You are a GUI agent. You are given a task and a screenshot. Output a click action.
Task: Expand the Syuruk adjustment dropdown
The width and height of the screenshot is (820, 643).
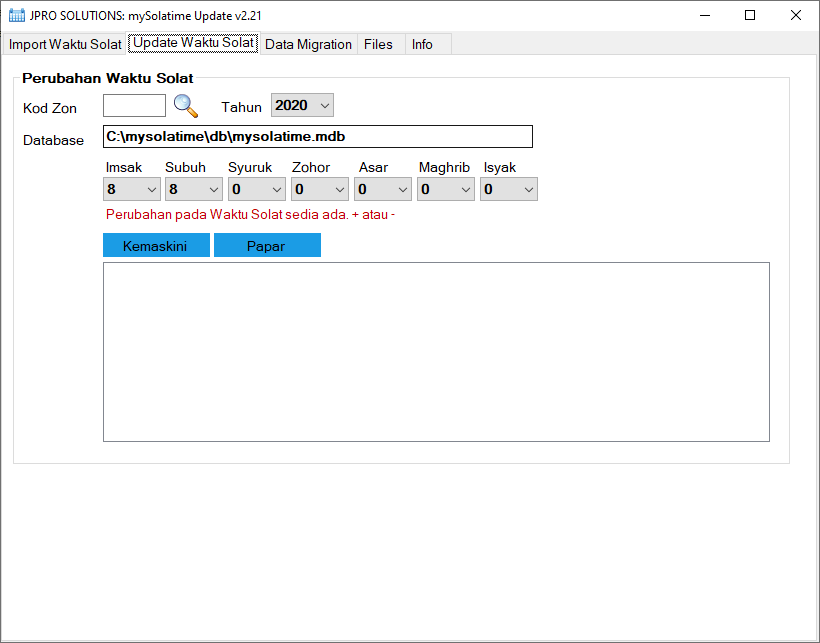click(257, 189)
